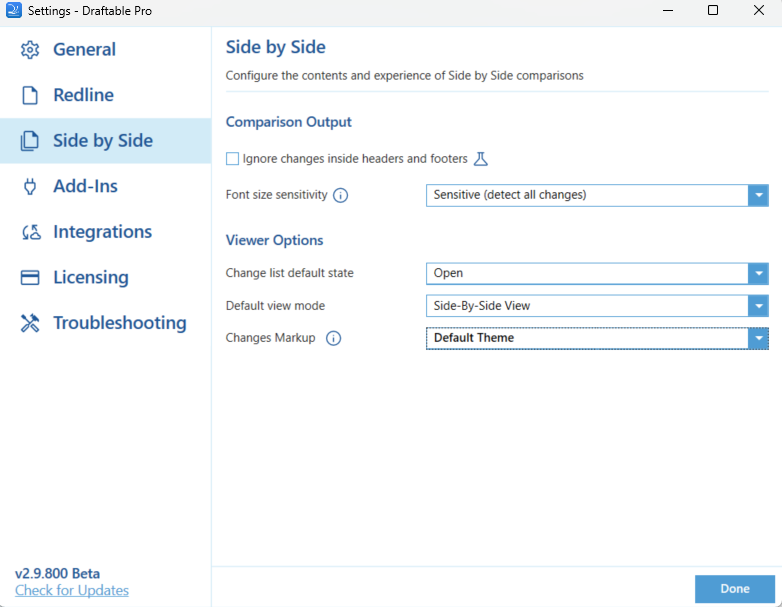This screenshot has height=607, width=782.
Task: Click the Add-Ins plug icon
Action: pyautogui.click(x=30, y=187)
